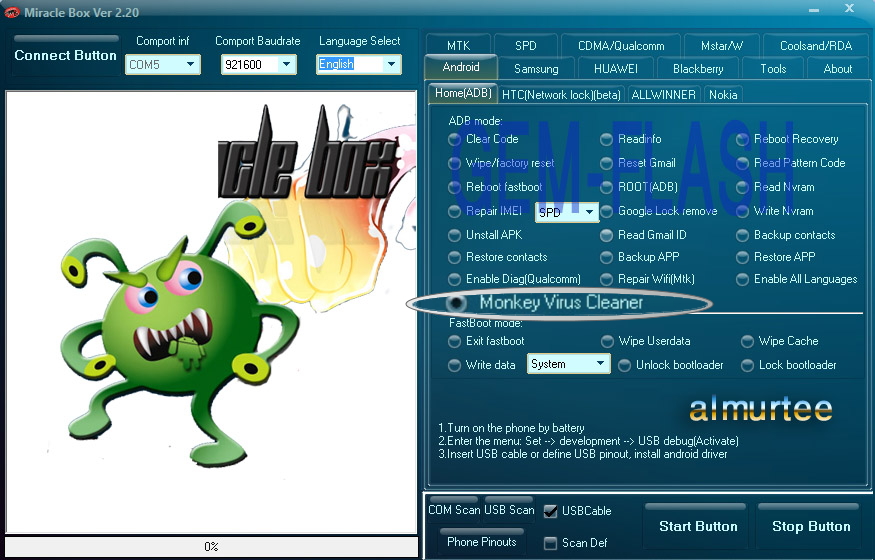Screen dimensions: 875x560
Task: Open the SPD dropdown beside Repair IMEI
Action: tap(566, 212)
